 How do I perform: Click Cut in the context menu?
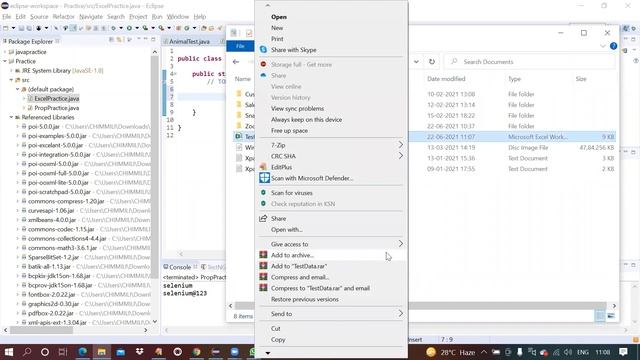tap(276, 329)
